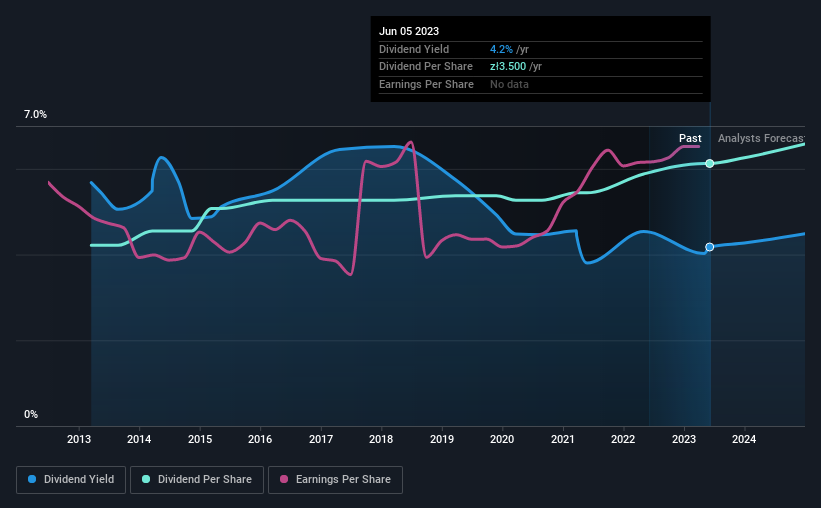821x508 pixels.
Task: Click the 2013 x-axis label
Action: [x=79, y=439]
